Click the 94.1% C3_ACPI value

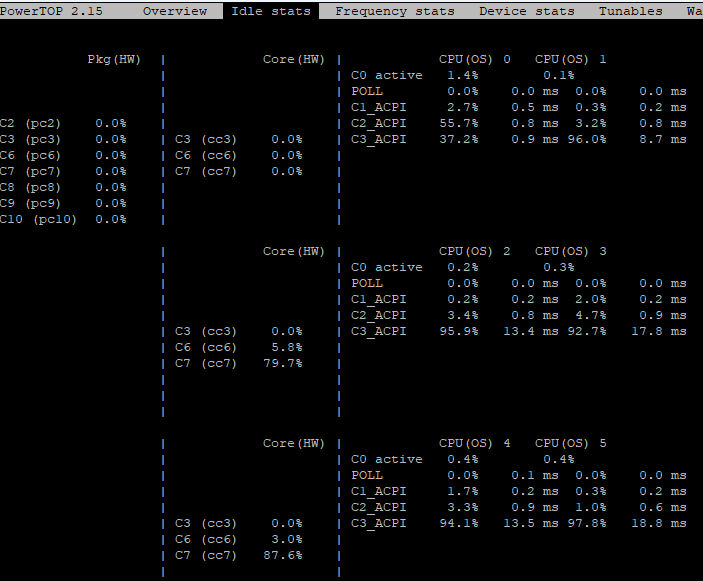(459, 523)
